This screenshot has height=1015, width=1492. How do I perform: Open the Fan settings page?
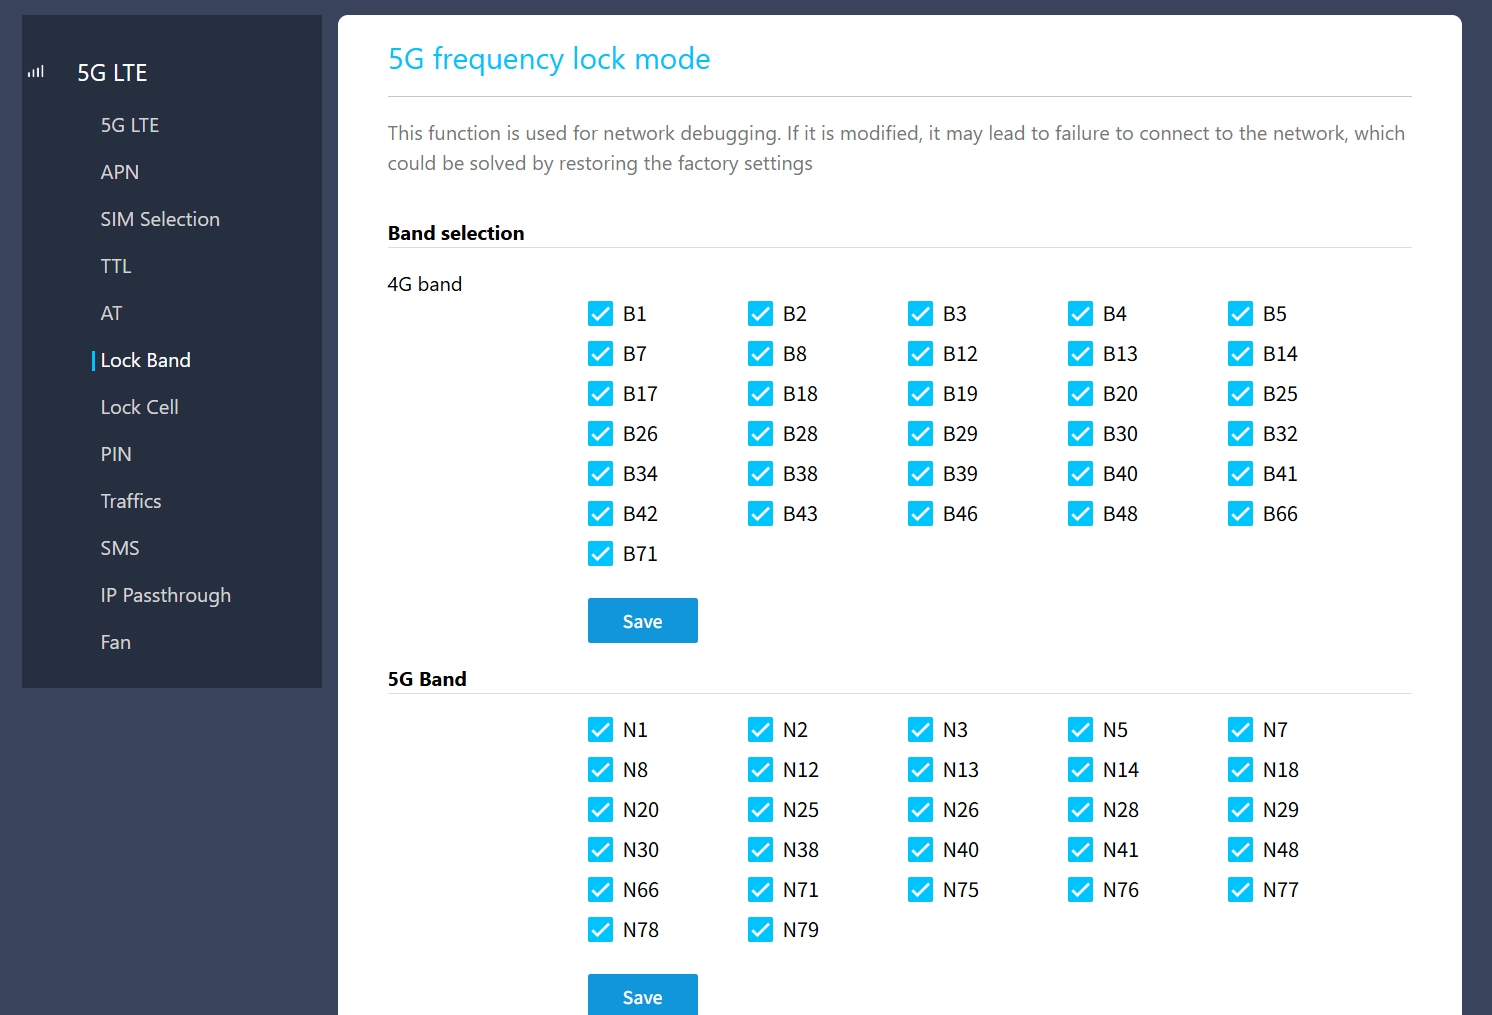click(x=116, y=642)
